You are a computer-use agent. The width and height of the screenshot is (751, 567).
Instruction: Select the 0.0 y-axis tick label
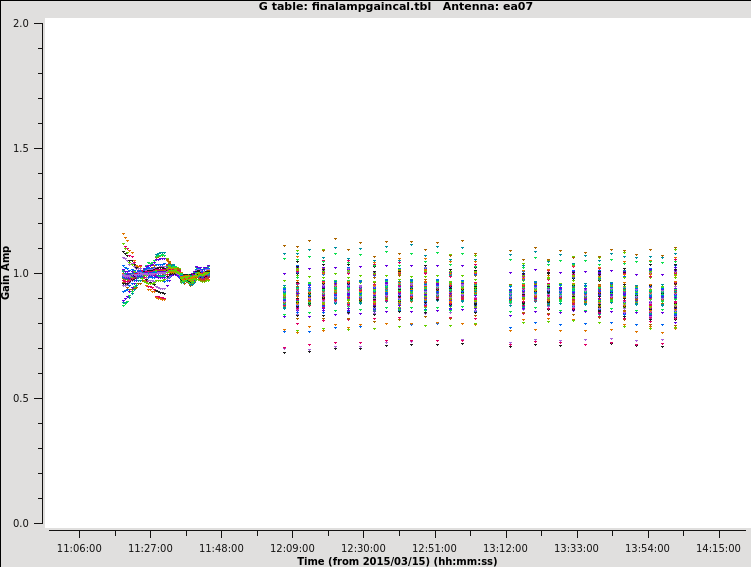[20, 523]
